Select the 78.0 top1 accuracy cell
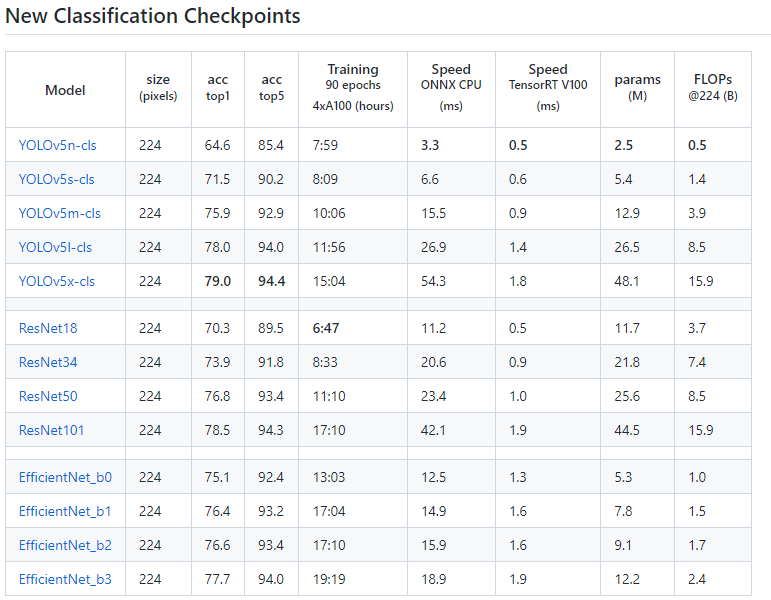The height and width of the screenshot is (600, 771). click(217, 247)
